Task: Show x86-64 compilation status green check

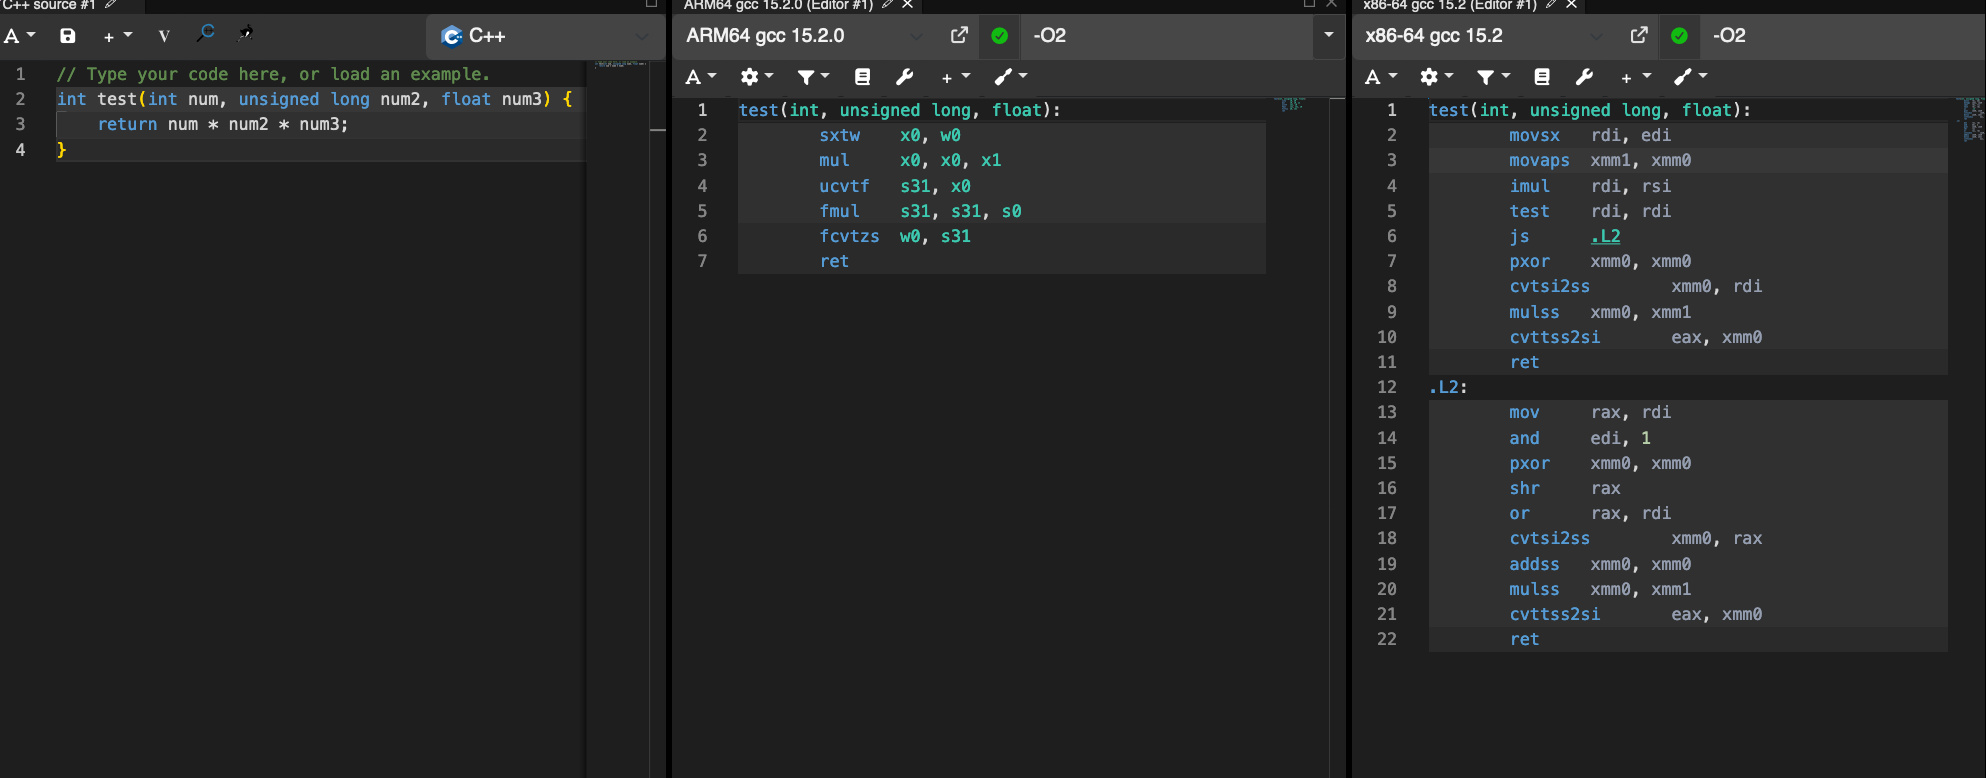Action: 1679,36
